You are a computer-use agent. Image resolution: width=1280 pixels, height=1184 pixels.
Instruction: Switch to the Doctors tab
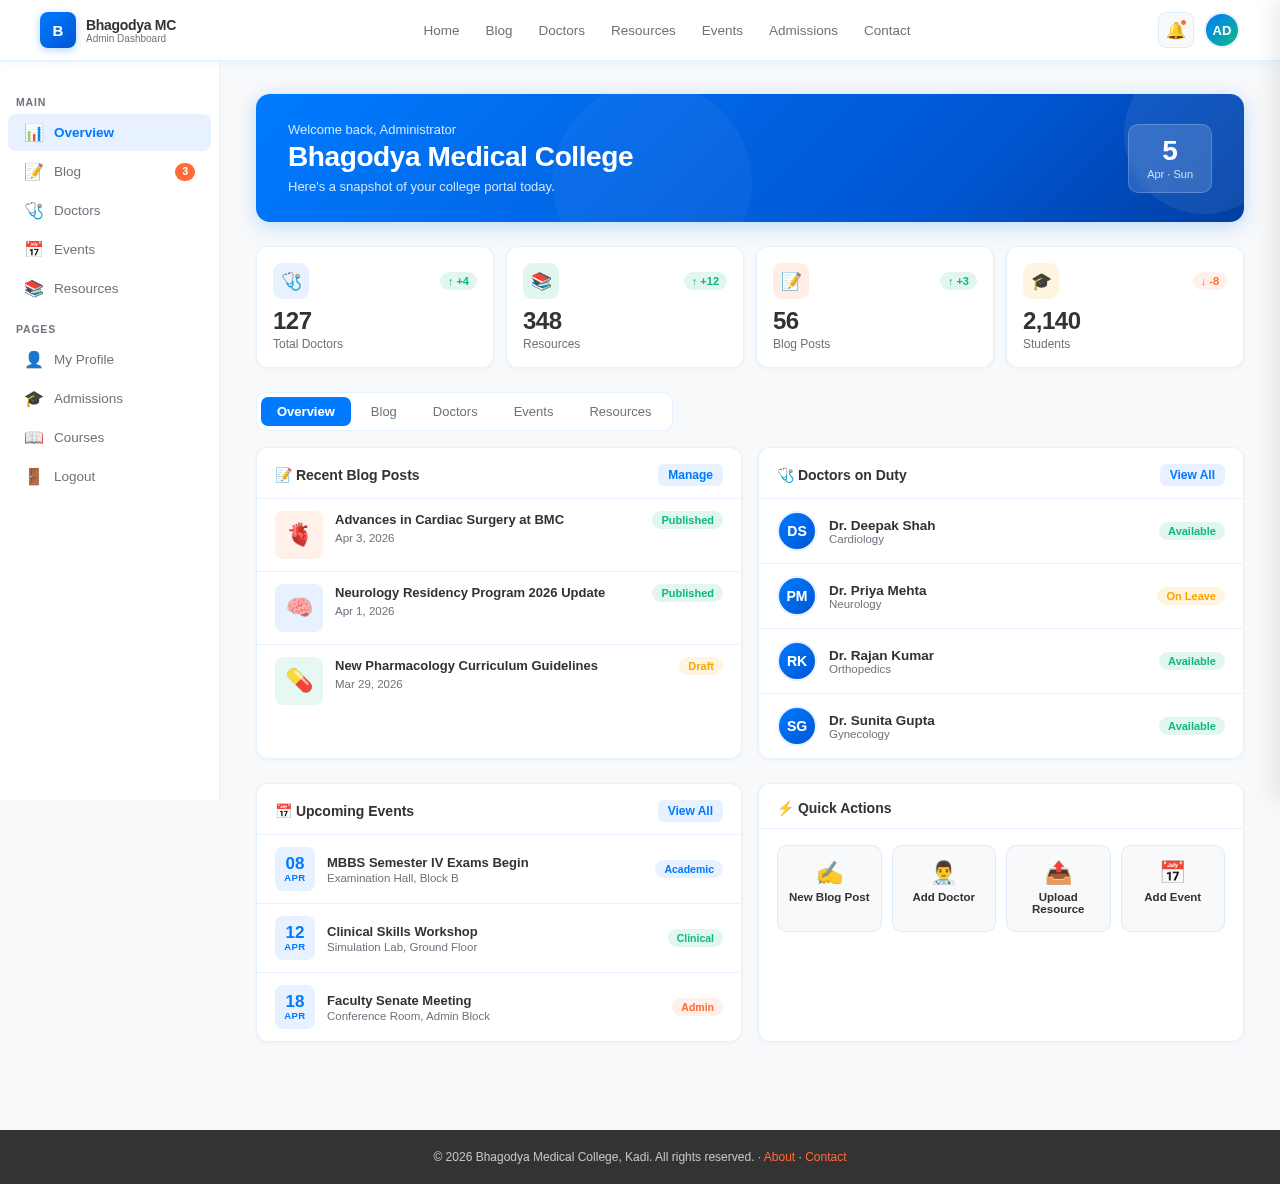(455, 412)
